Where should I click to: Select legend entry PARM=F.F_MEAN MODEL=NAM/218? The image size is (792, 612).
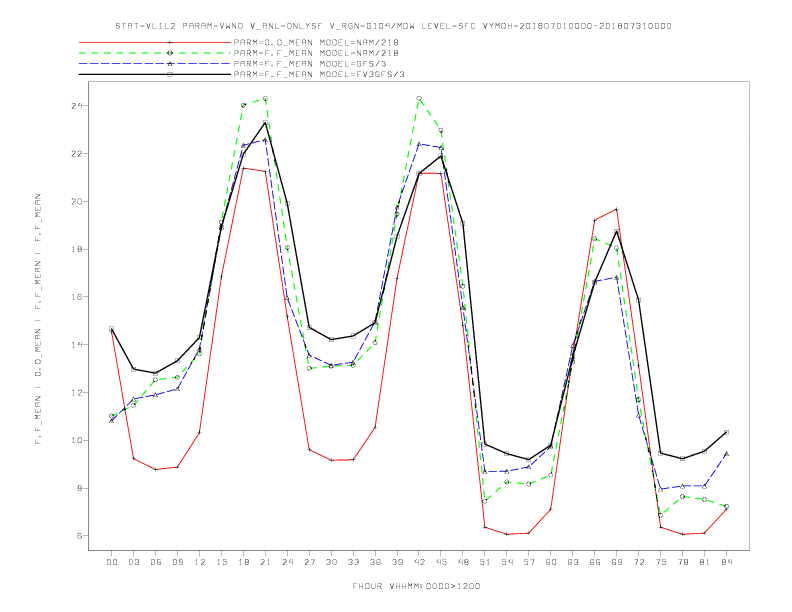coord(316,53)
